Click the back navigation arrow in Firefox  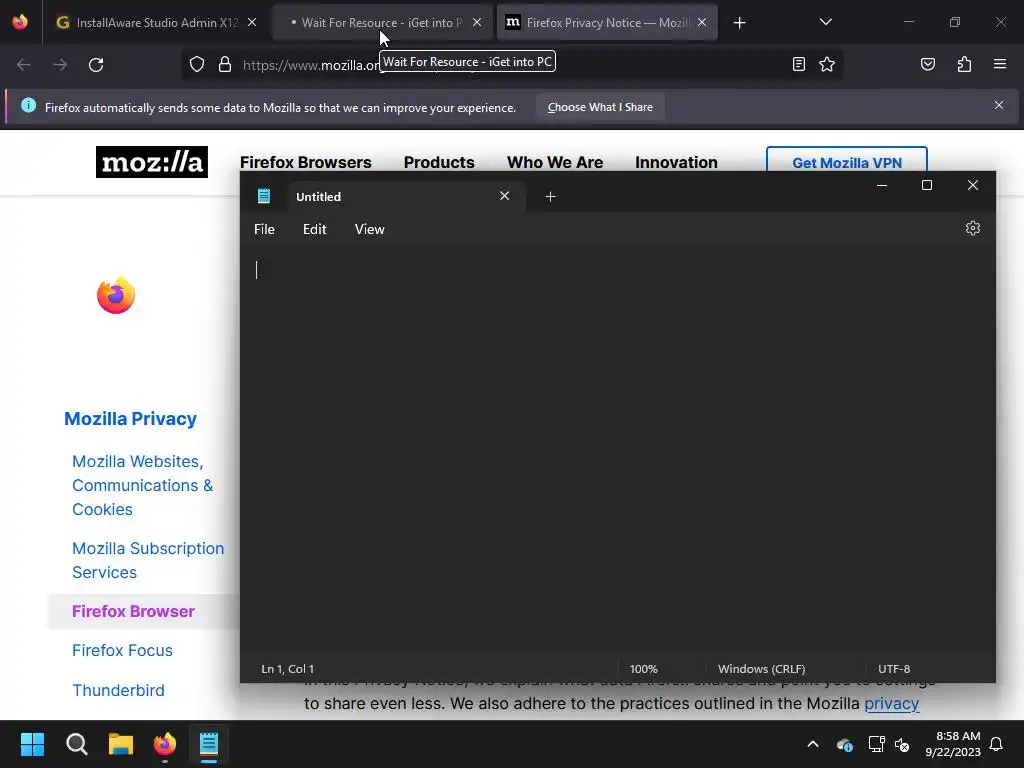(24, 65)
